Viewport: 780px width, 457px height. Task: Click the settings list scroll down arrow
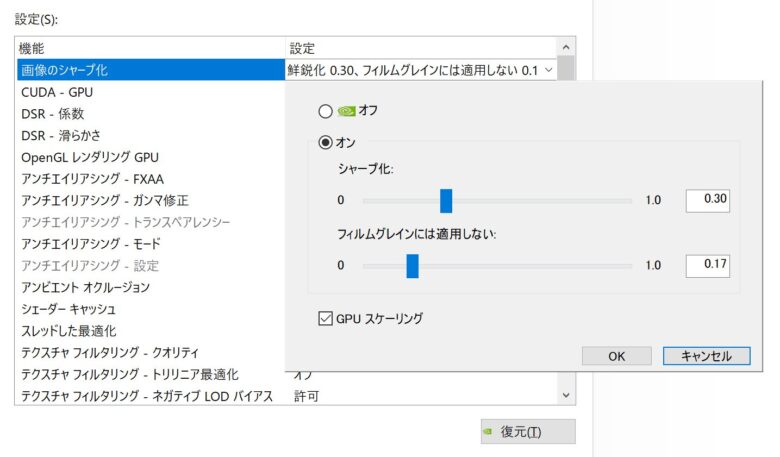coord(566,395)
